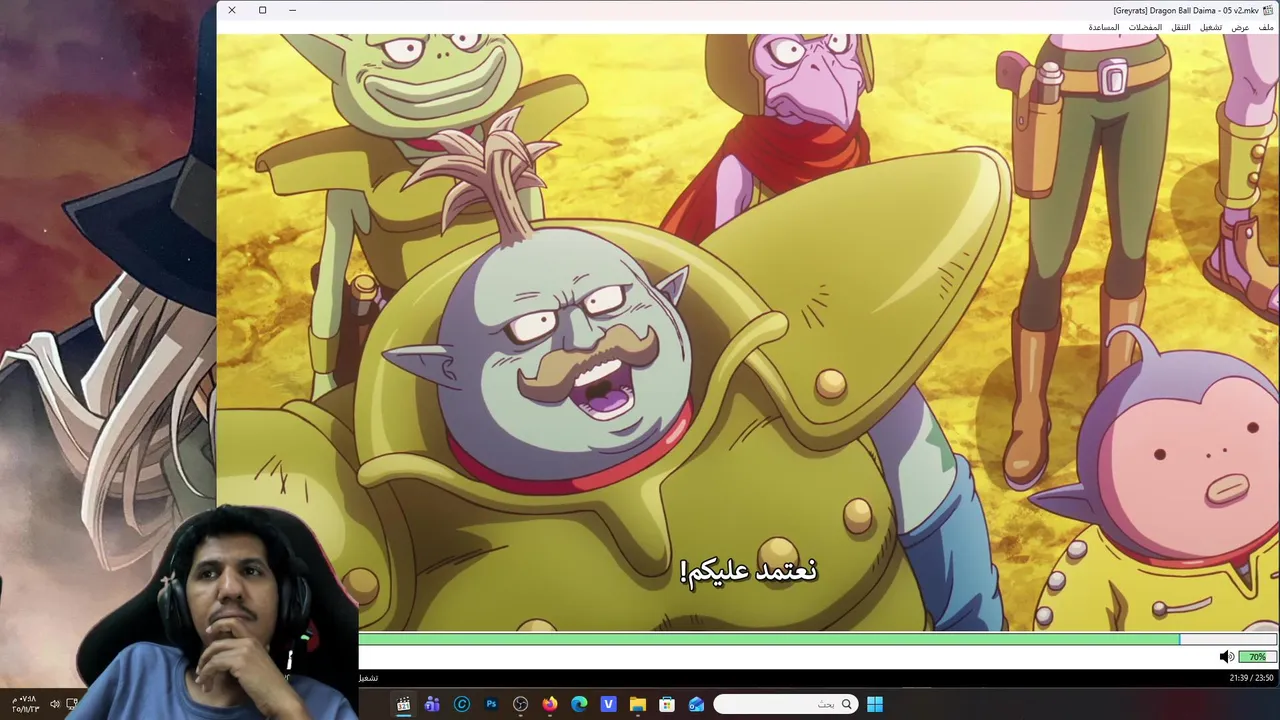Click the player app icon in title bar
Image resolution: width=1280 pixels, height=720 pixels.
1268,10
